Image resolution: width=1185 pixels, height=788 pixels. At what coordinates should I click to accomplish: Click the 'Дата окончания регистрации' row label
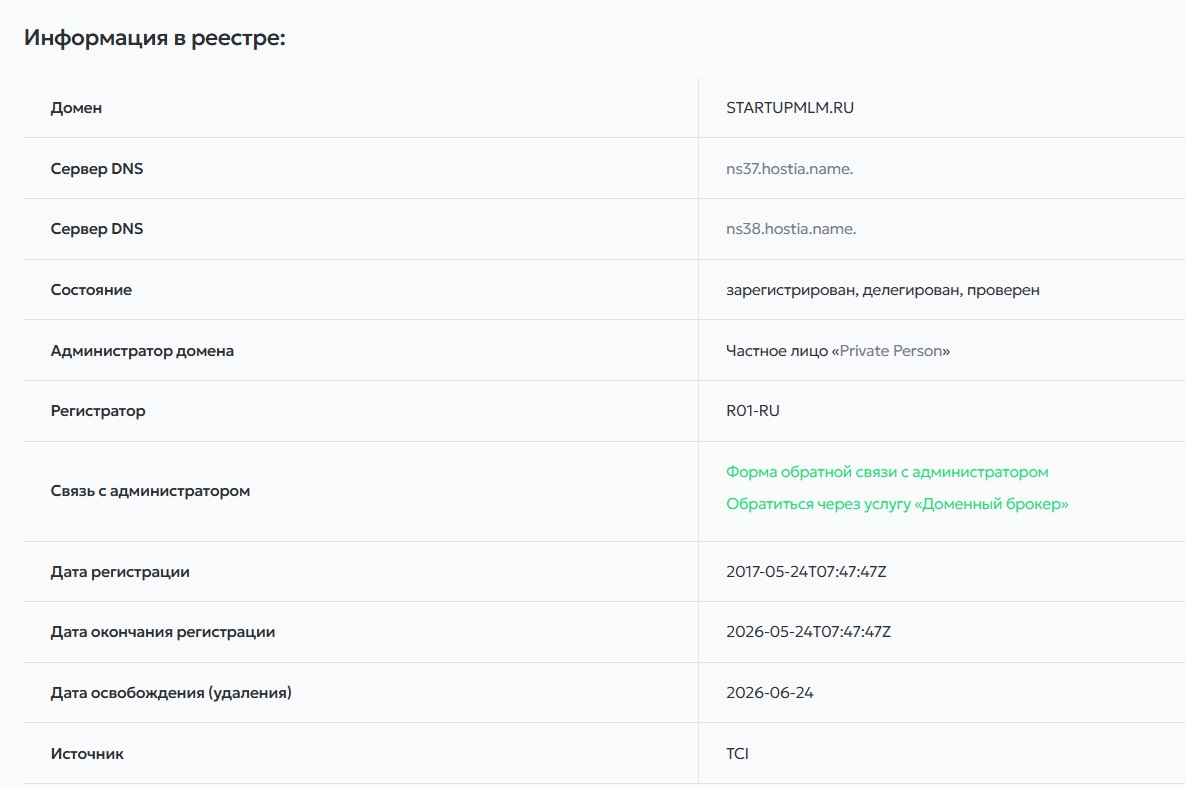pos(162,632)
